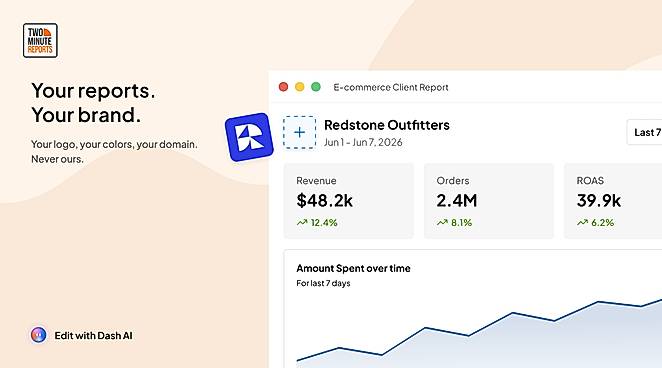Screen dimensions: 662x368
Task: Click the 2.4M orders value
Action: point(457,200)
